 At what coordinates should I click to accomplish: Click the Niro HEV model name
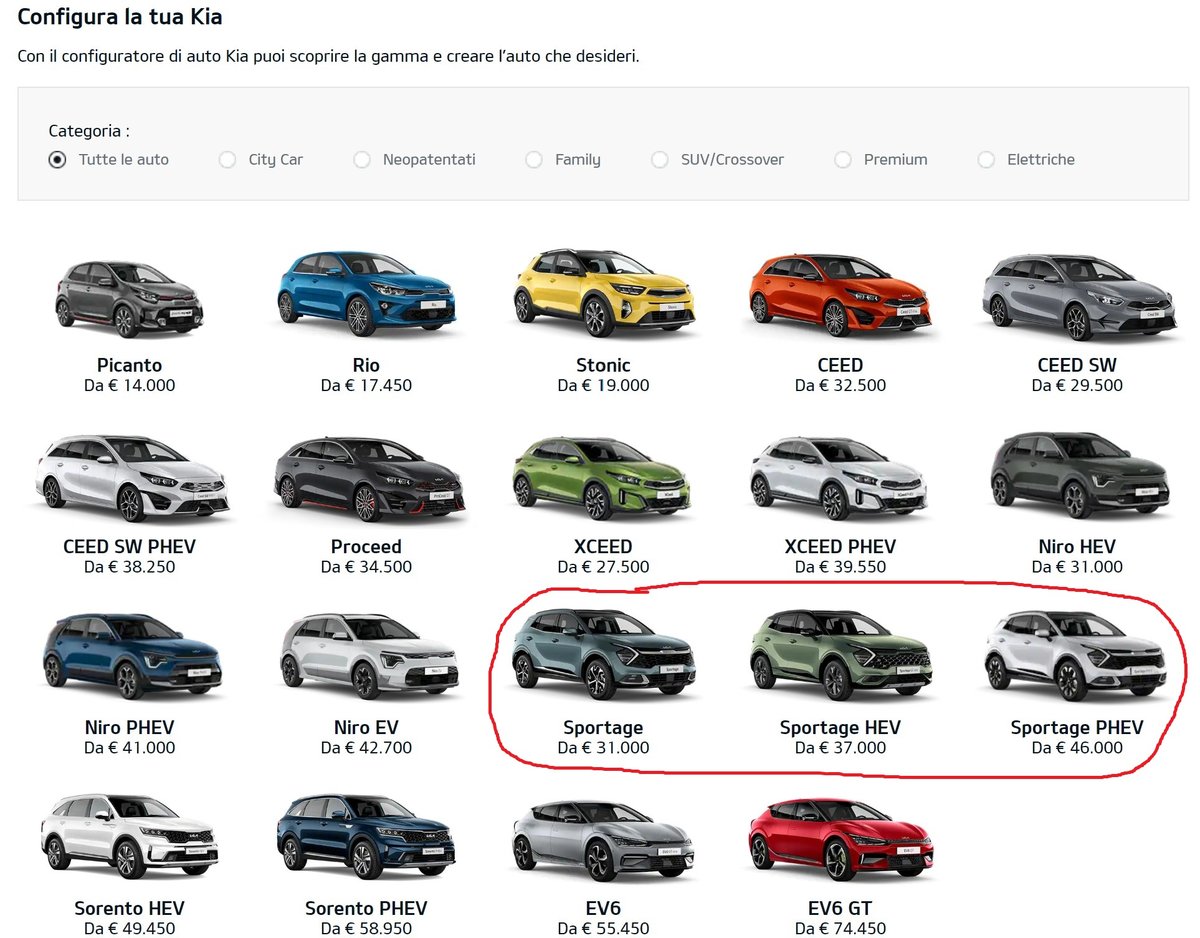click(1077, 547)
